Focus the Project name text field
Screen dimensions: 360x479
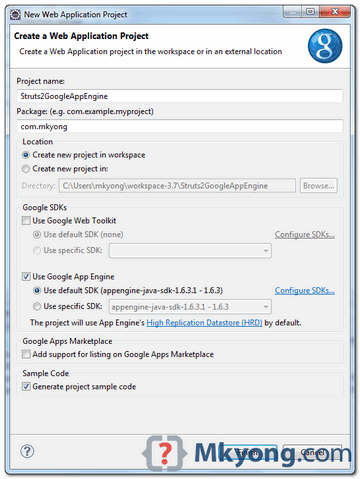click(x=180, y=96)
